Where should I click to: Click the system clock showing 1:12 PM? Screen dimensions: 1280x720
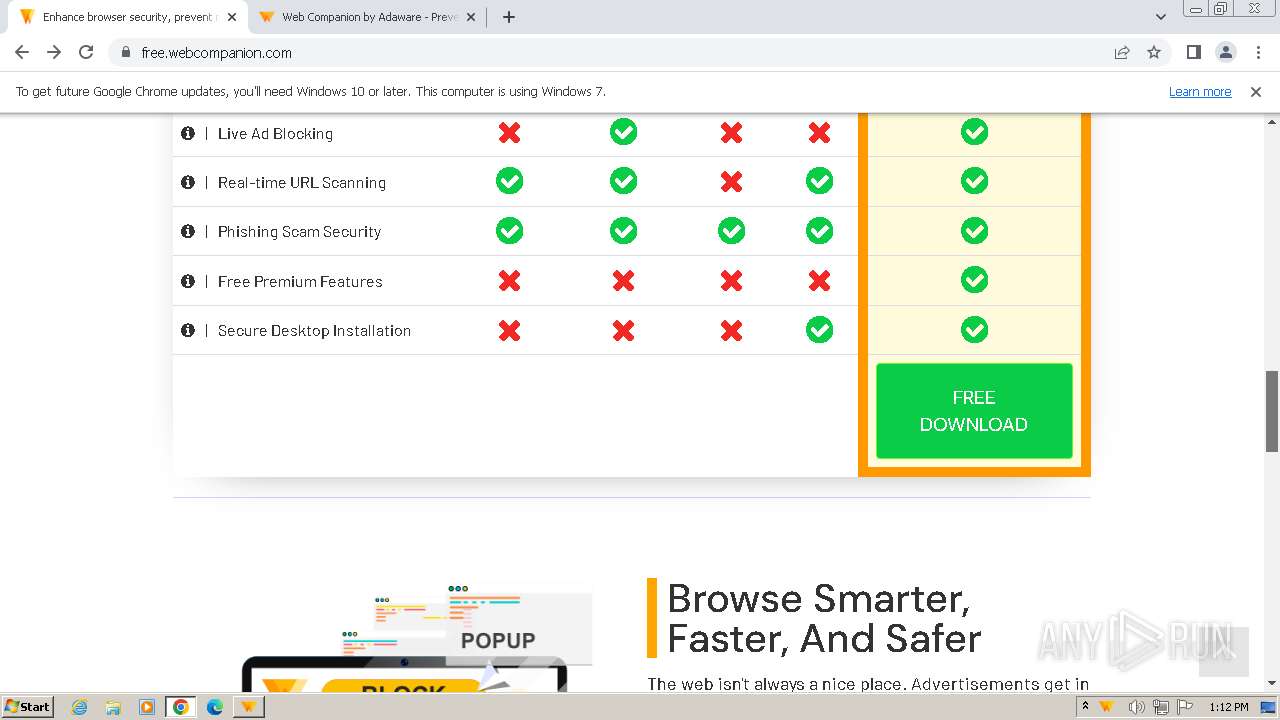pos(1229,707)
